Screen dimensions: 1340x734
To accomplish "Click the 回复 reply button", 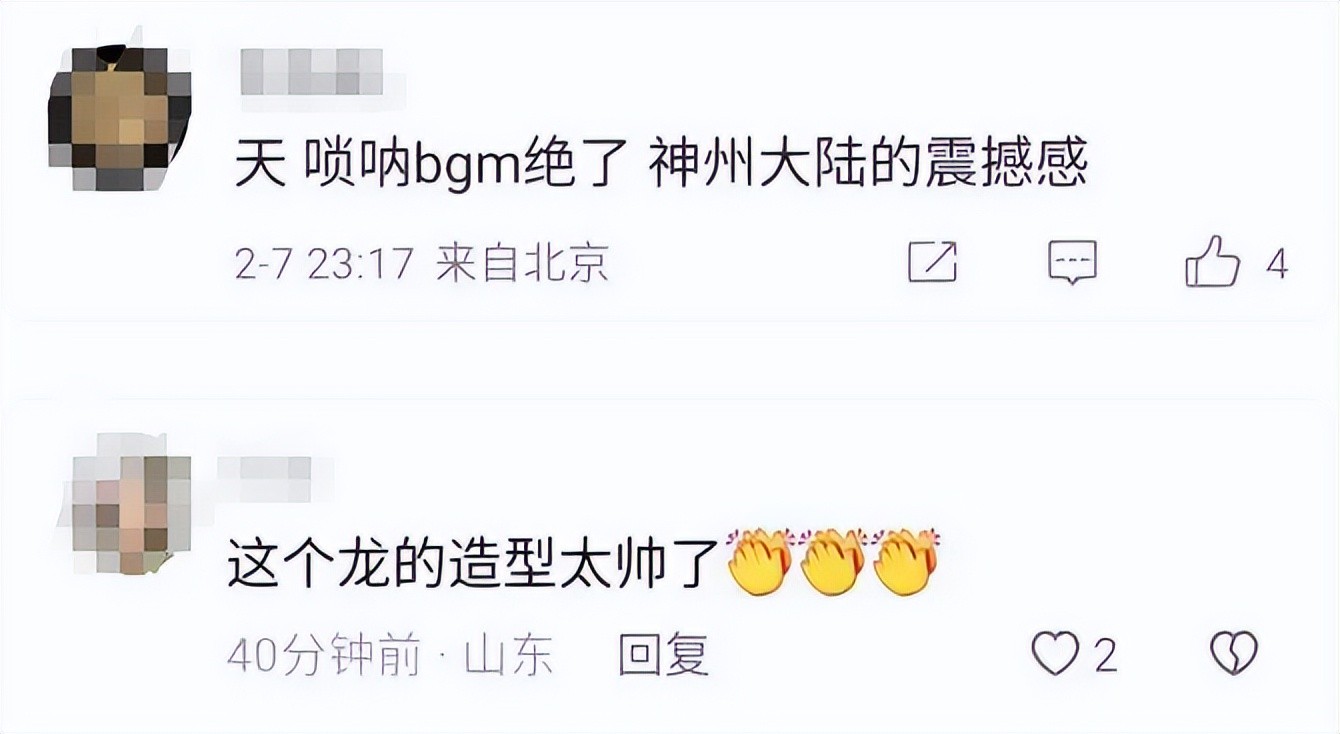I will (x=663, y=656).
